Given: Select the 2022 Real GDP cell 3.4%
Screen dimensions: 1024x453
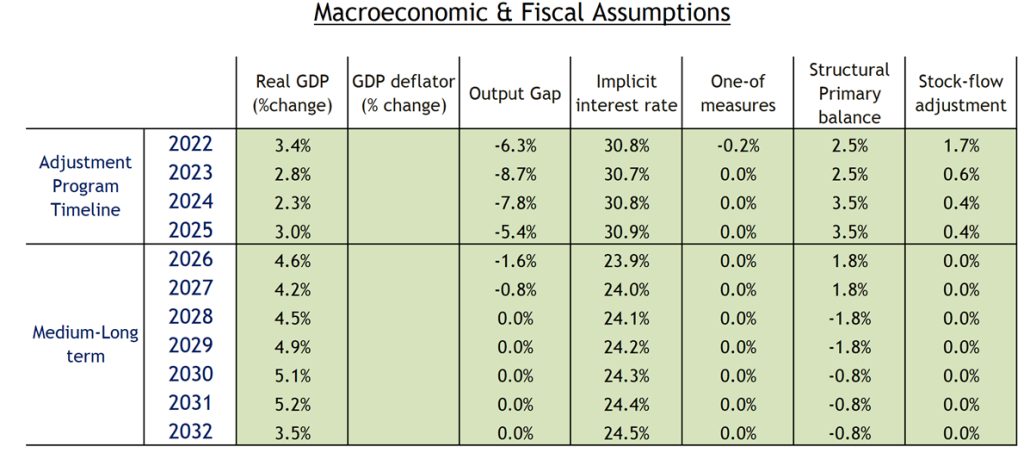Looking at the screenshot, I should coord(292,146).
